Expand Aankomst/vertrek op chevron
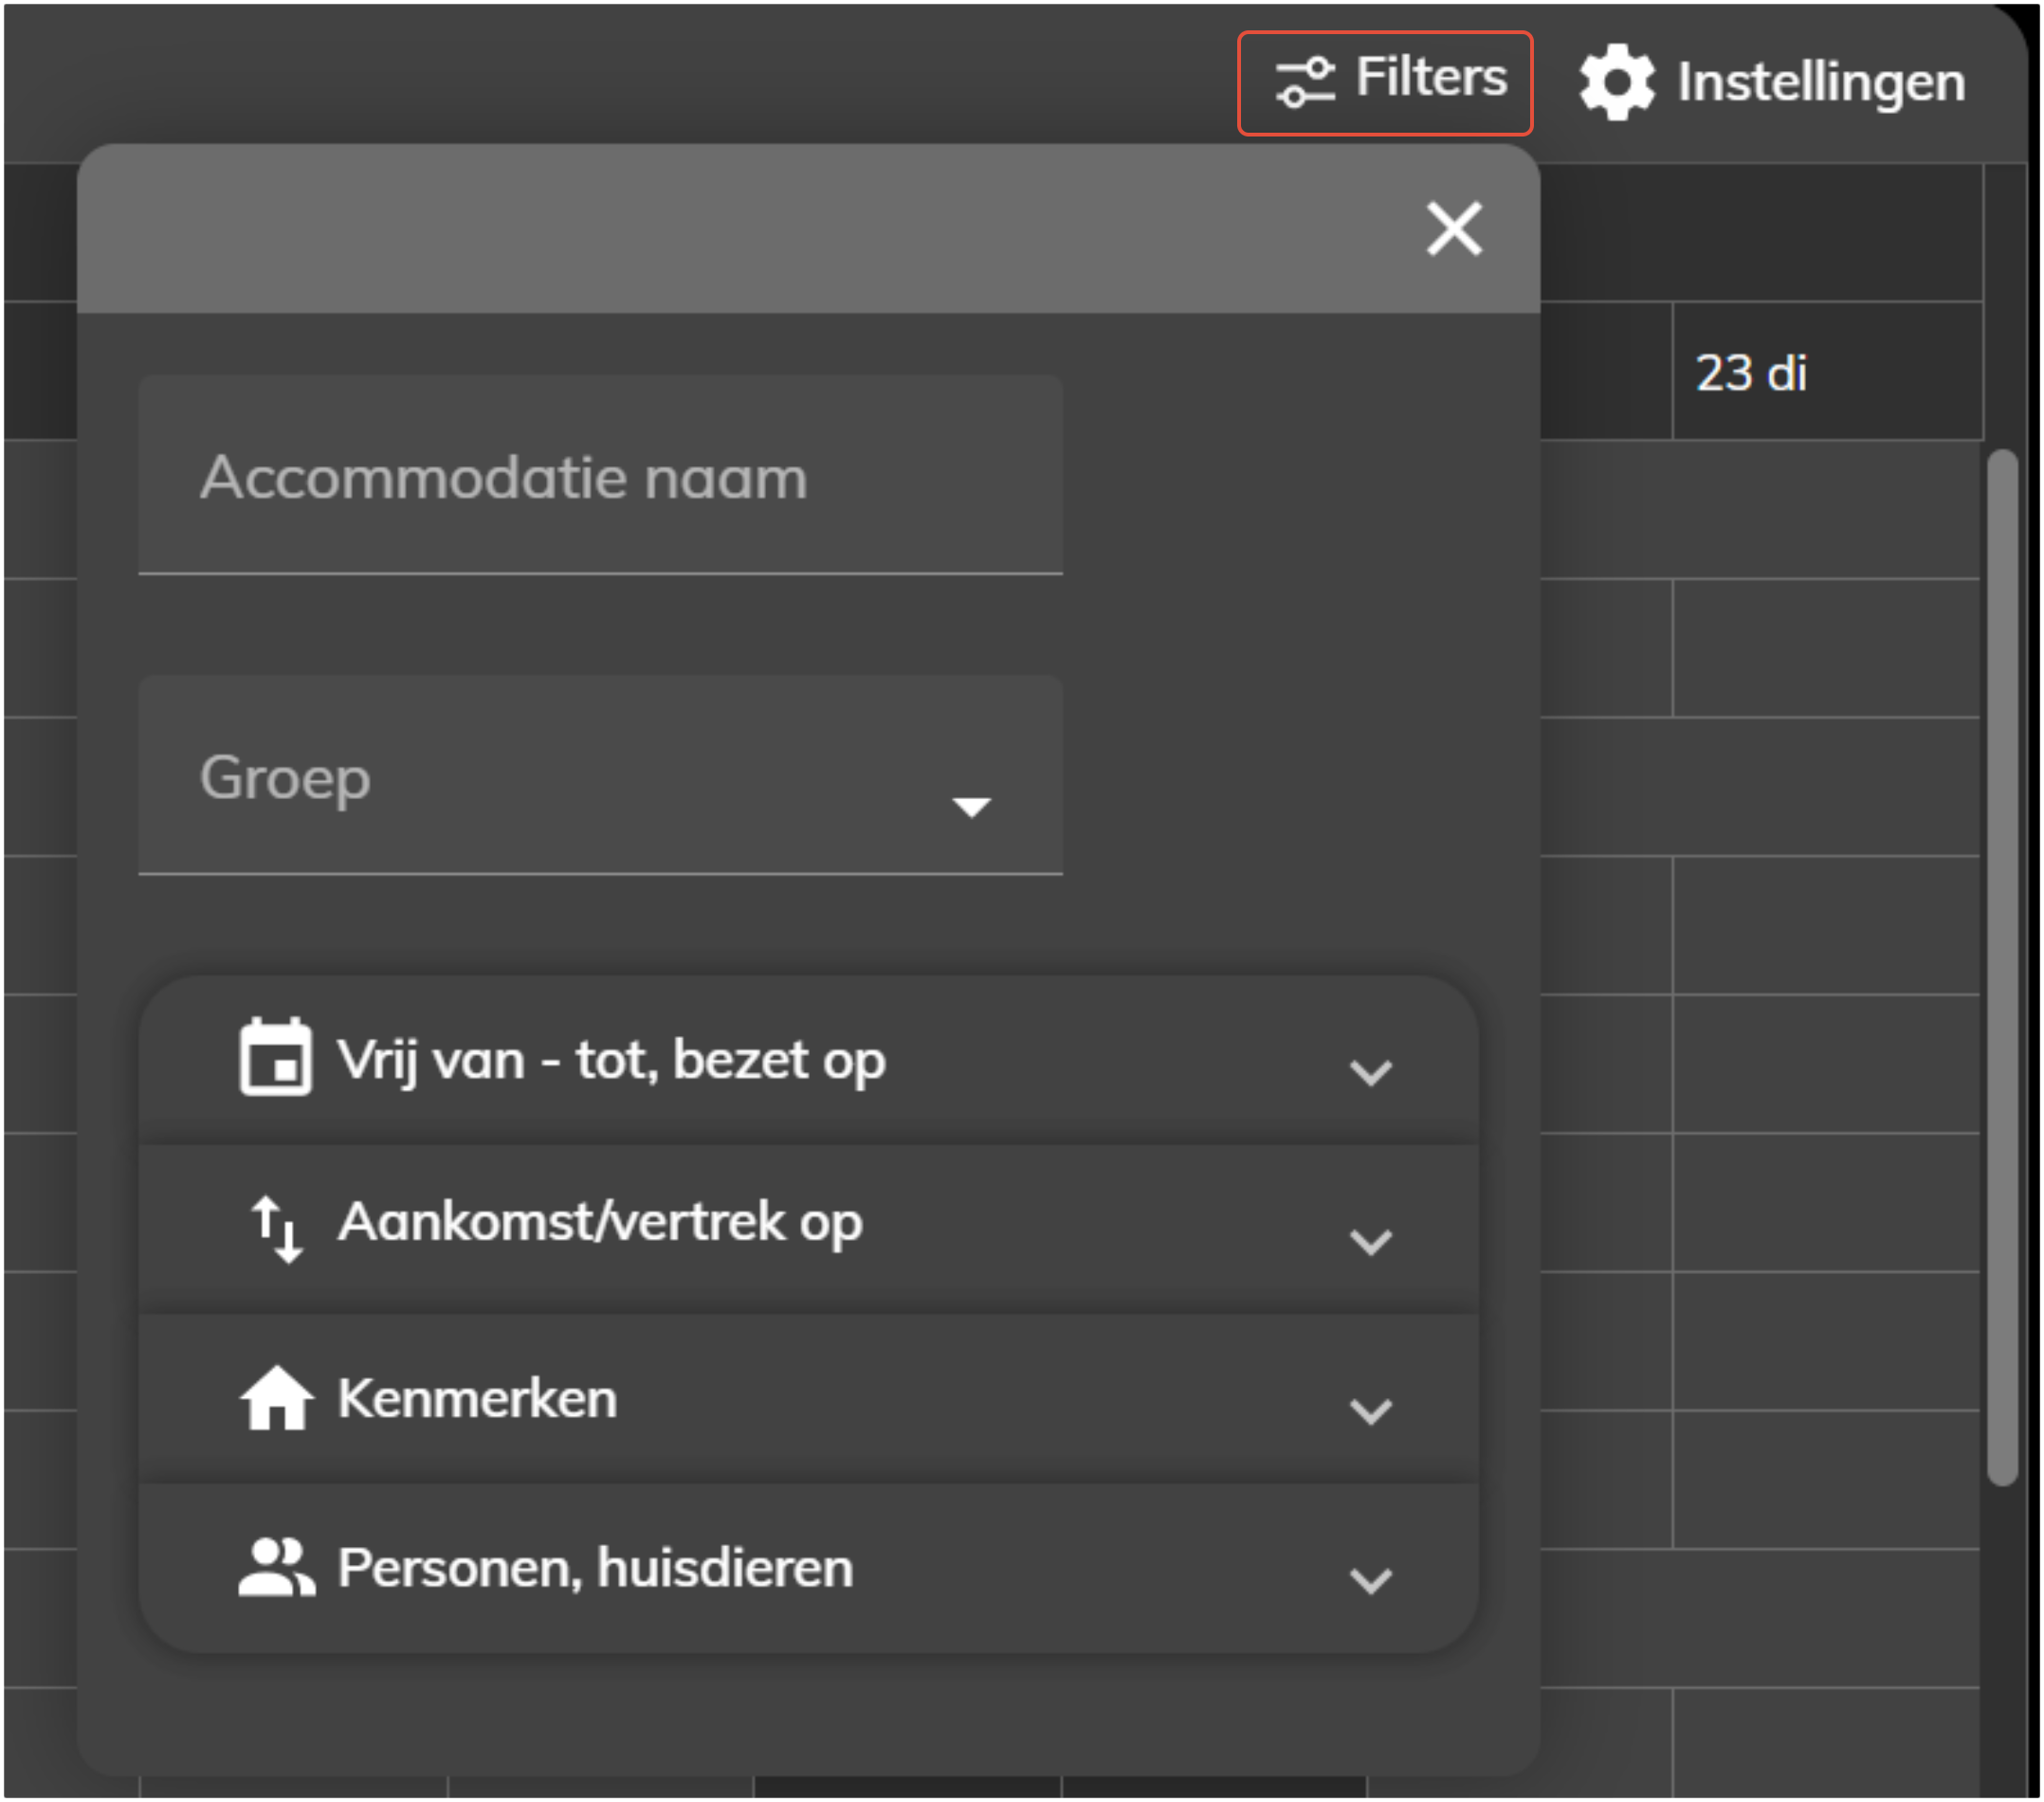 tap(1370, 1242)
